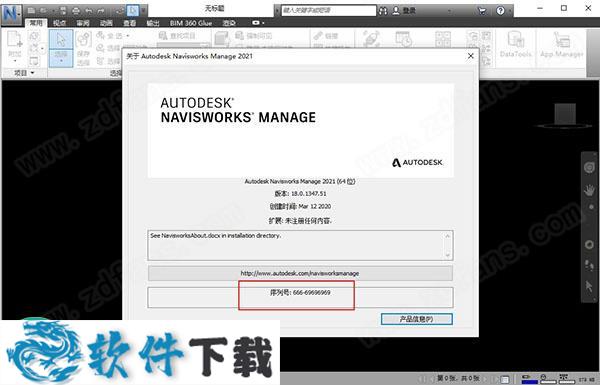Toggle the ribbon minimize button after 渲染 tab

tap(256, 23)
